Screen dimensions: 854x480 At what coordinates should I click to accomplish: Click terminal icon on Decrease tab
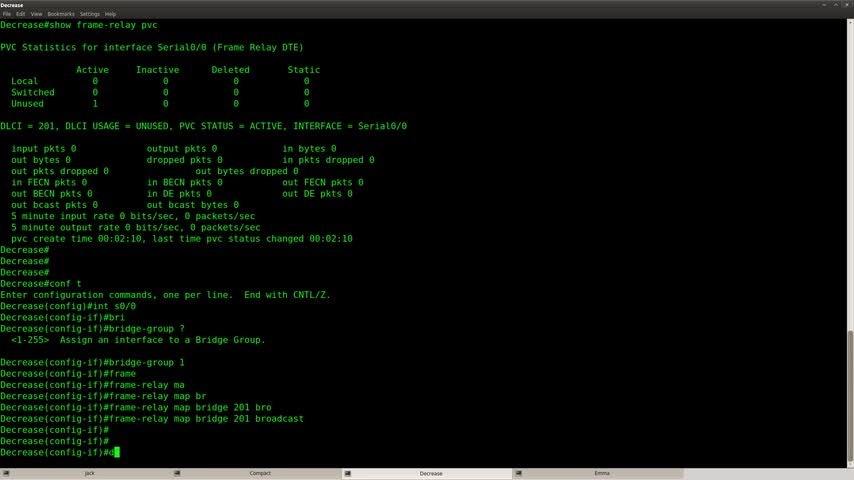347,473
